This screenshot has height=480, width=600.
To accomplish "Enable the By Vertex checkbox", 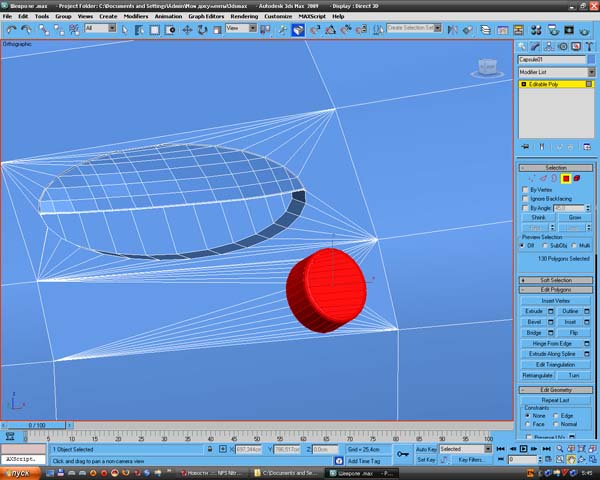I will tap(526, 189).
